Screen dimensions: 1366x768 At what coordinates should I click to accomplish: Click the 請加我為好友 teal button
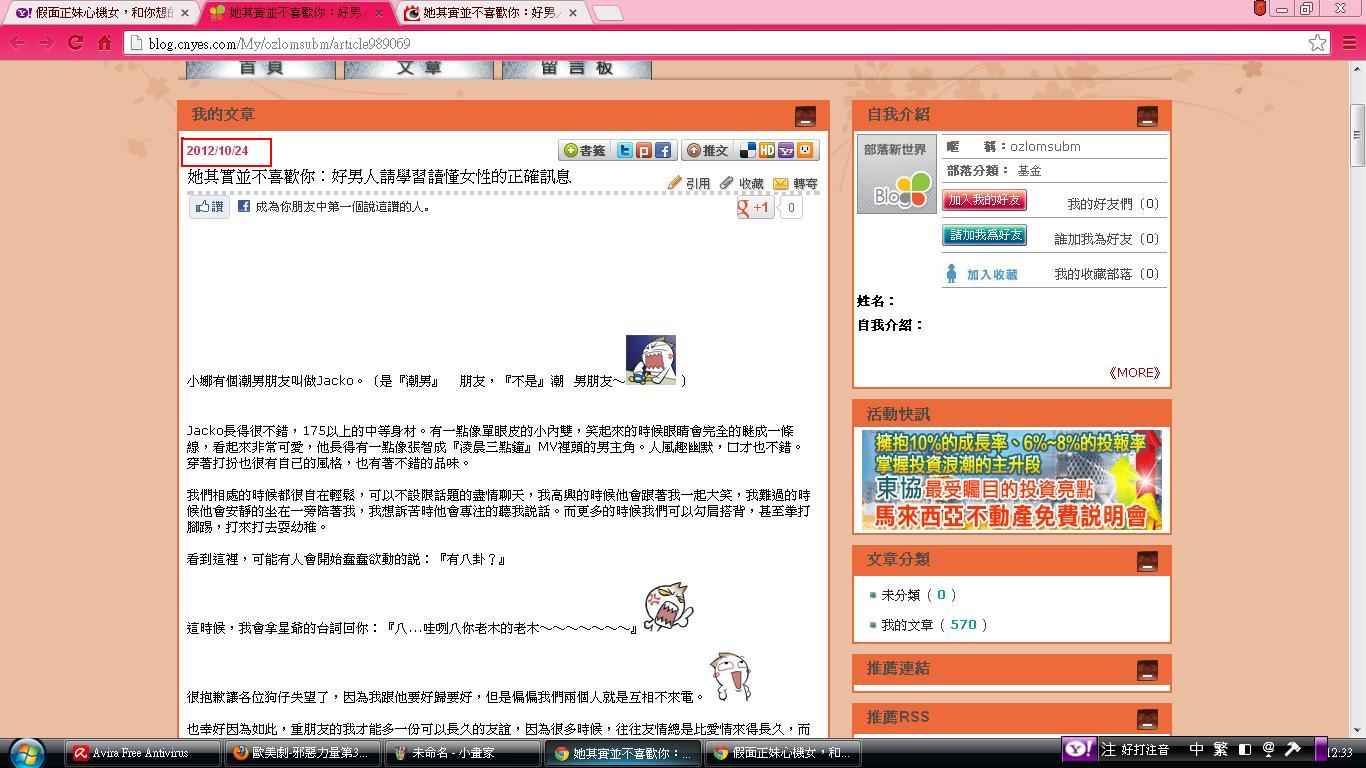tap(984, 235)
